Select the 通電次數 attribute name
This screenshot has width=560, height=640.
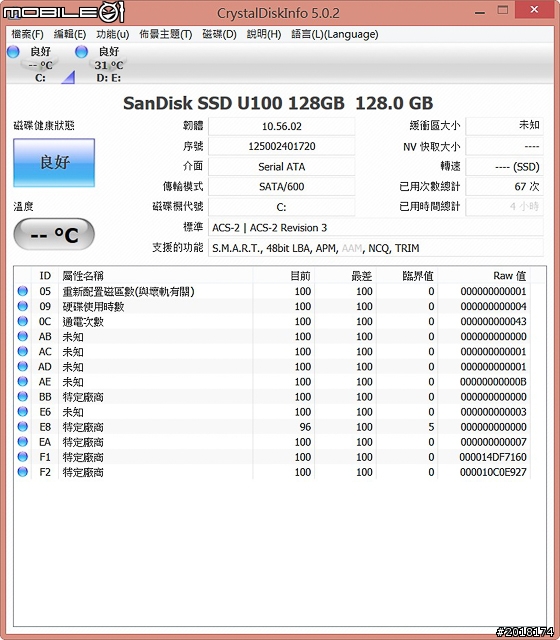click(x=83, y=322)
